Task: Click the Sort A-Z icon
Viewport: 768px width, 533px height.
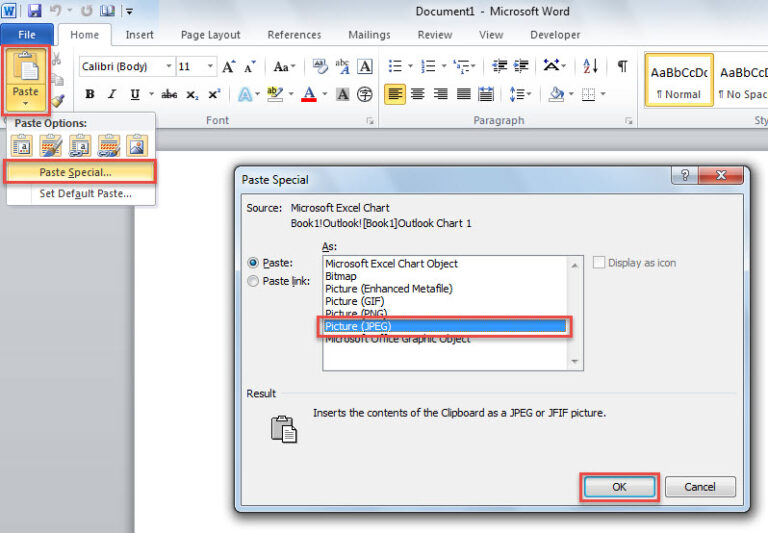Action: pyautogui.click(x=590, y=67)
